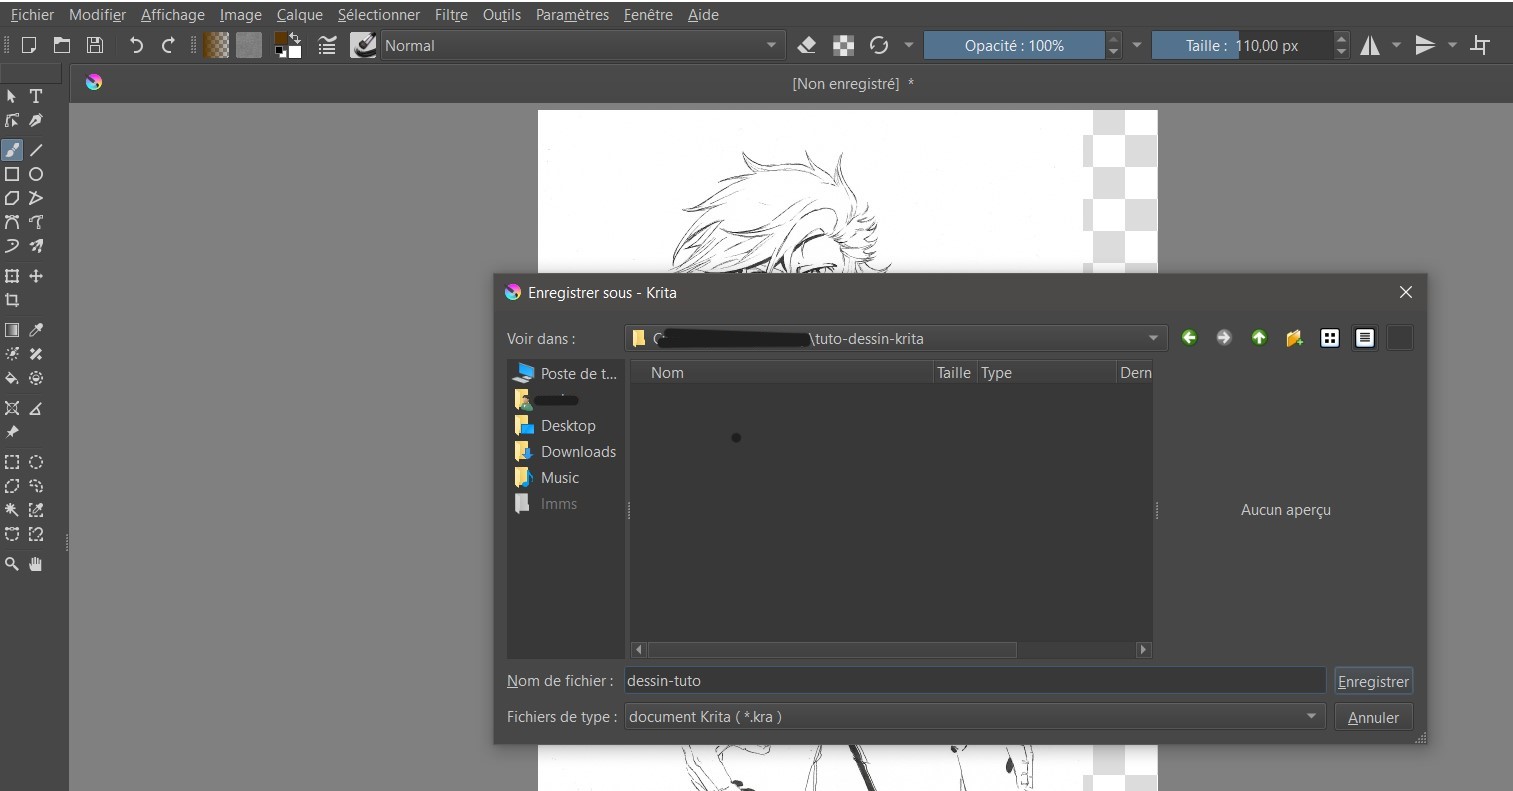Click the Enregistrer button
Screen dimensions: 1513x791
pos(1373,681)
